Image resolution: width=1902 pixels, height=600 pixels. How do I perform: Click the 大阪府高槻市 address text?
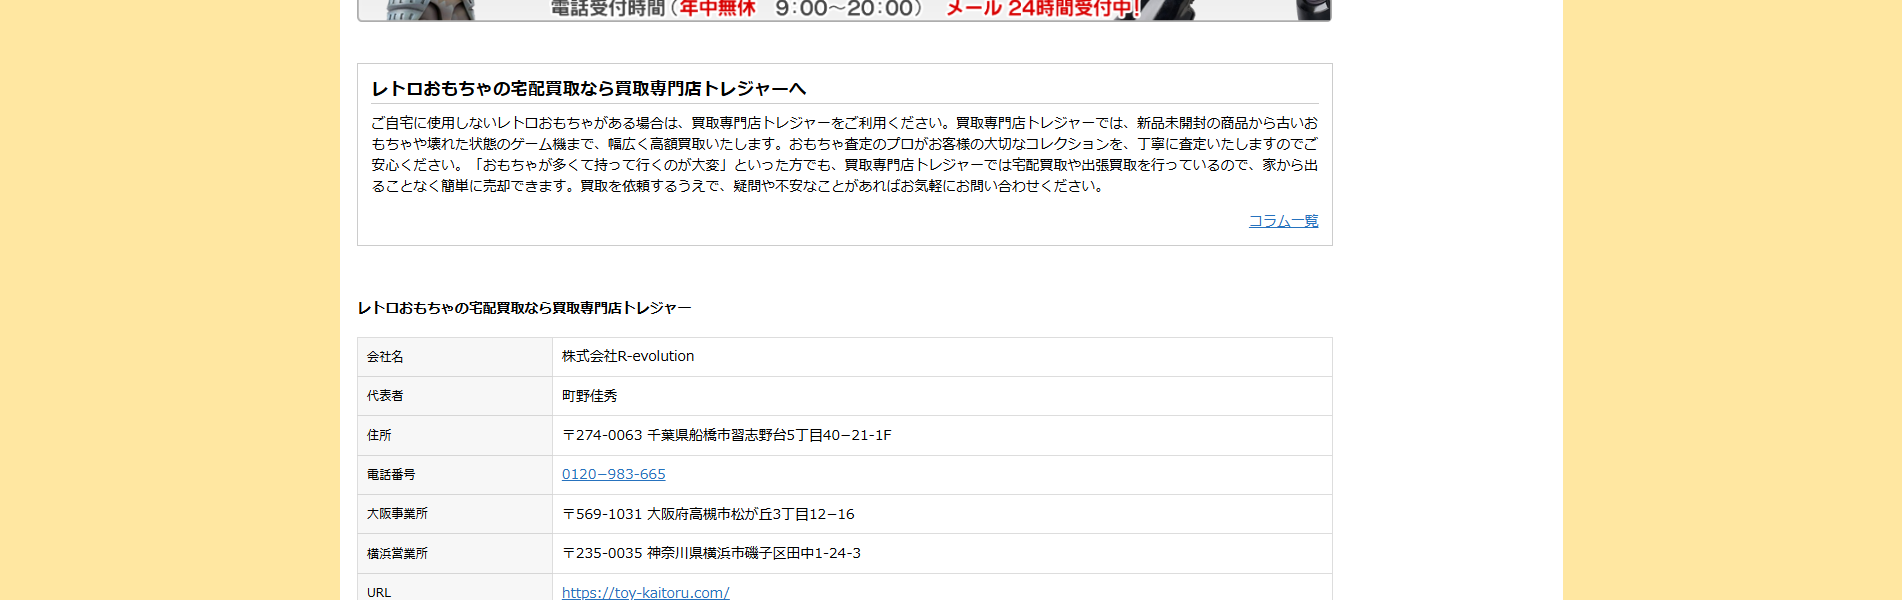coord(708,514)
